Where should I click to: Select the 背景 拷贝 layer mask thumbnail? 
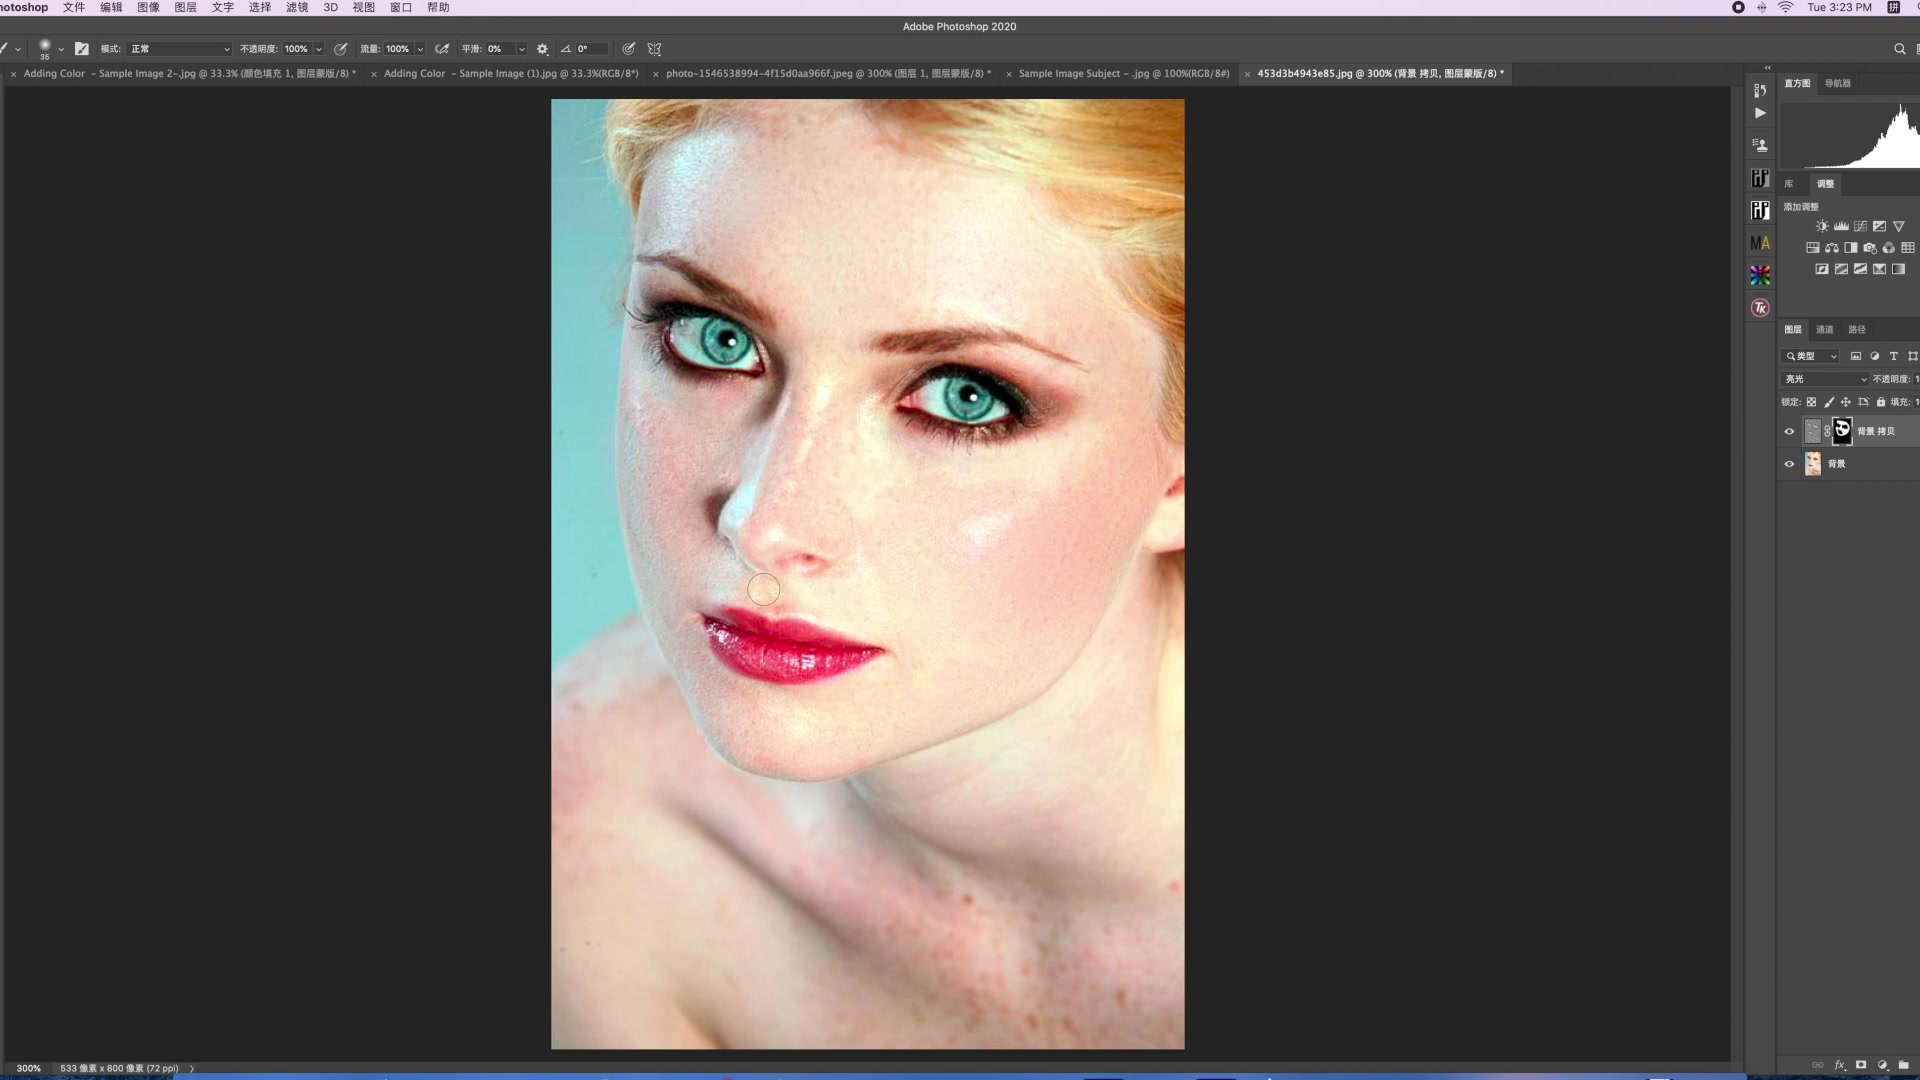click(x=1842, y=431)
